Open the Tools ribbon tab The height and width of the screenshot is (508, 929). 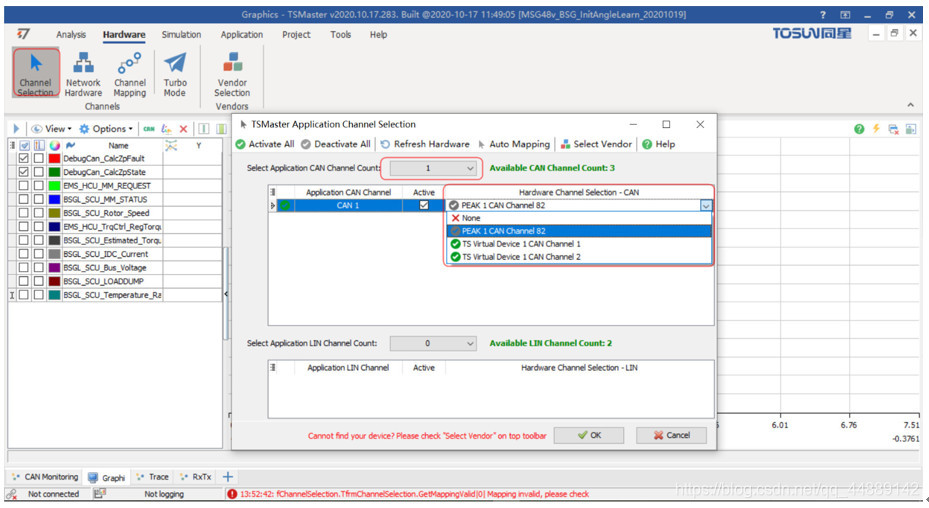point(341,34)
